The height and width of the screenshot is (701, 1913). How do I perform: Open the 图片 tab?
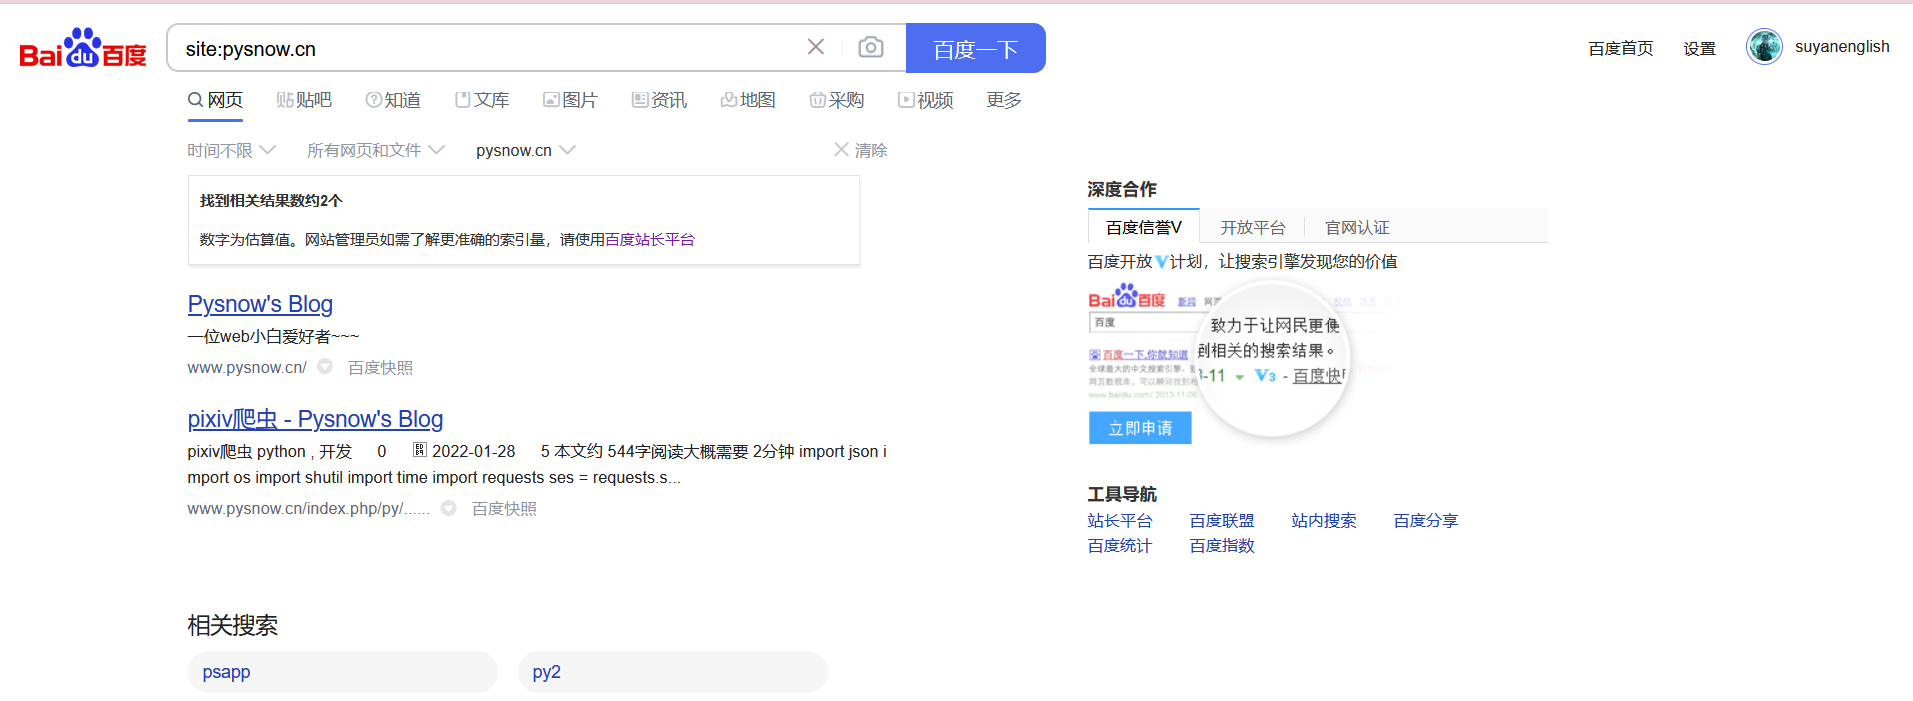(570, 100)
